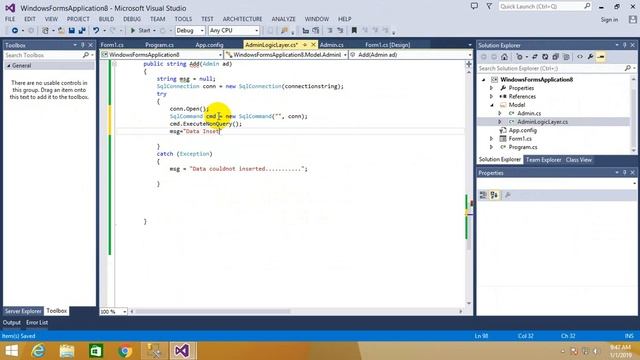This screenshot has width=640, height=360.
Task: Open the DEBUG menu
Action: [132, 19]
